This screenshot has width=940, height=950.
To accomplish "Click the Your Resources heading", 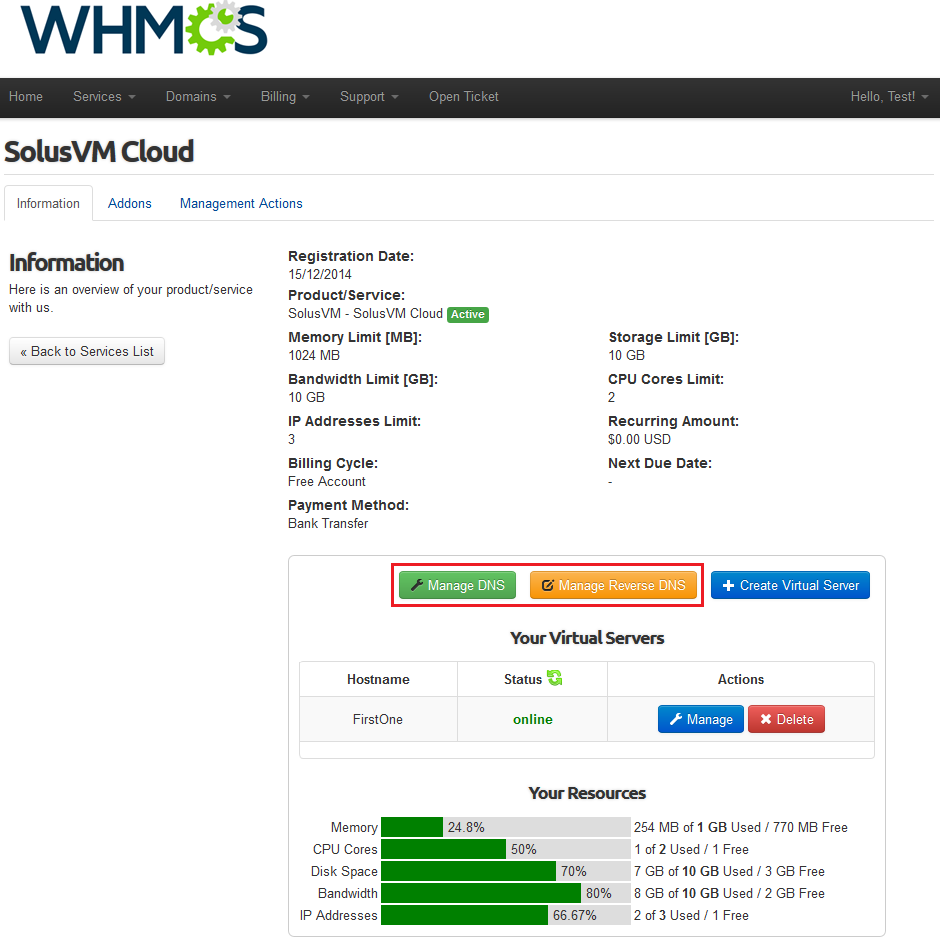I will (x=587, y=793).
